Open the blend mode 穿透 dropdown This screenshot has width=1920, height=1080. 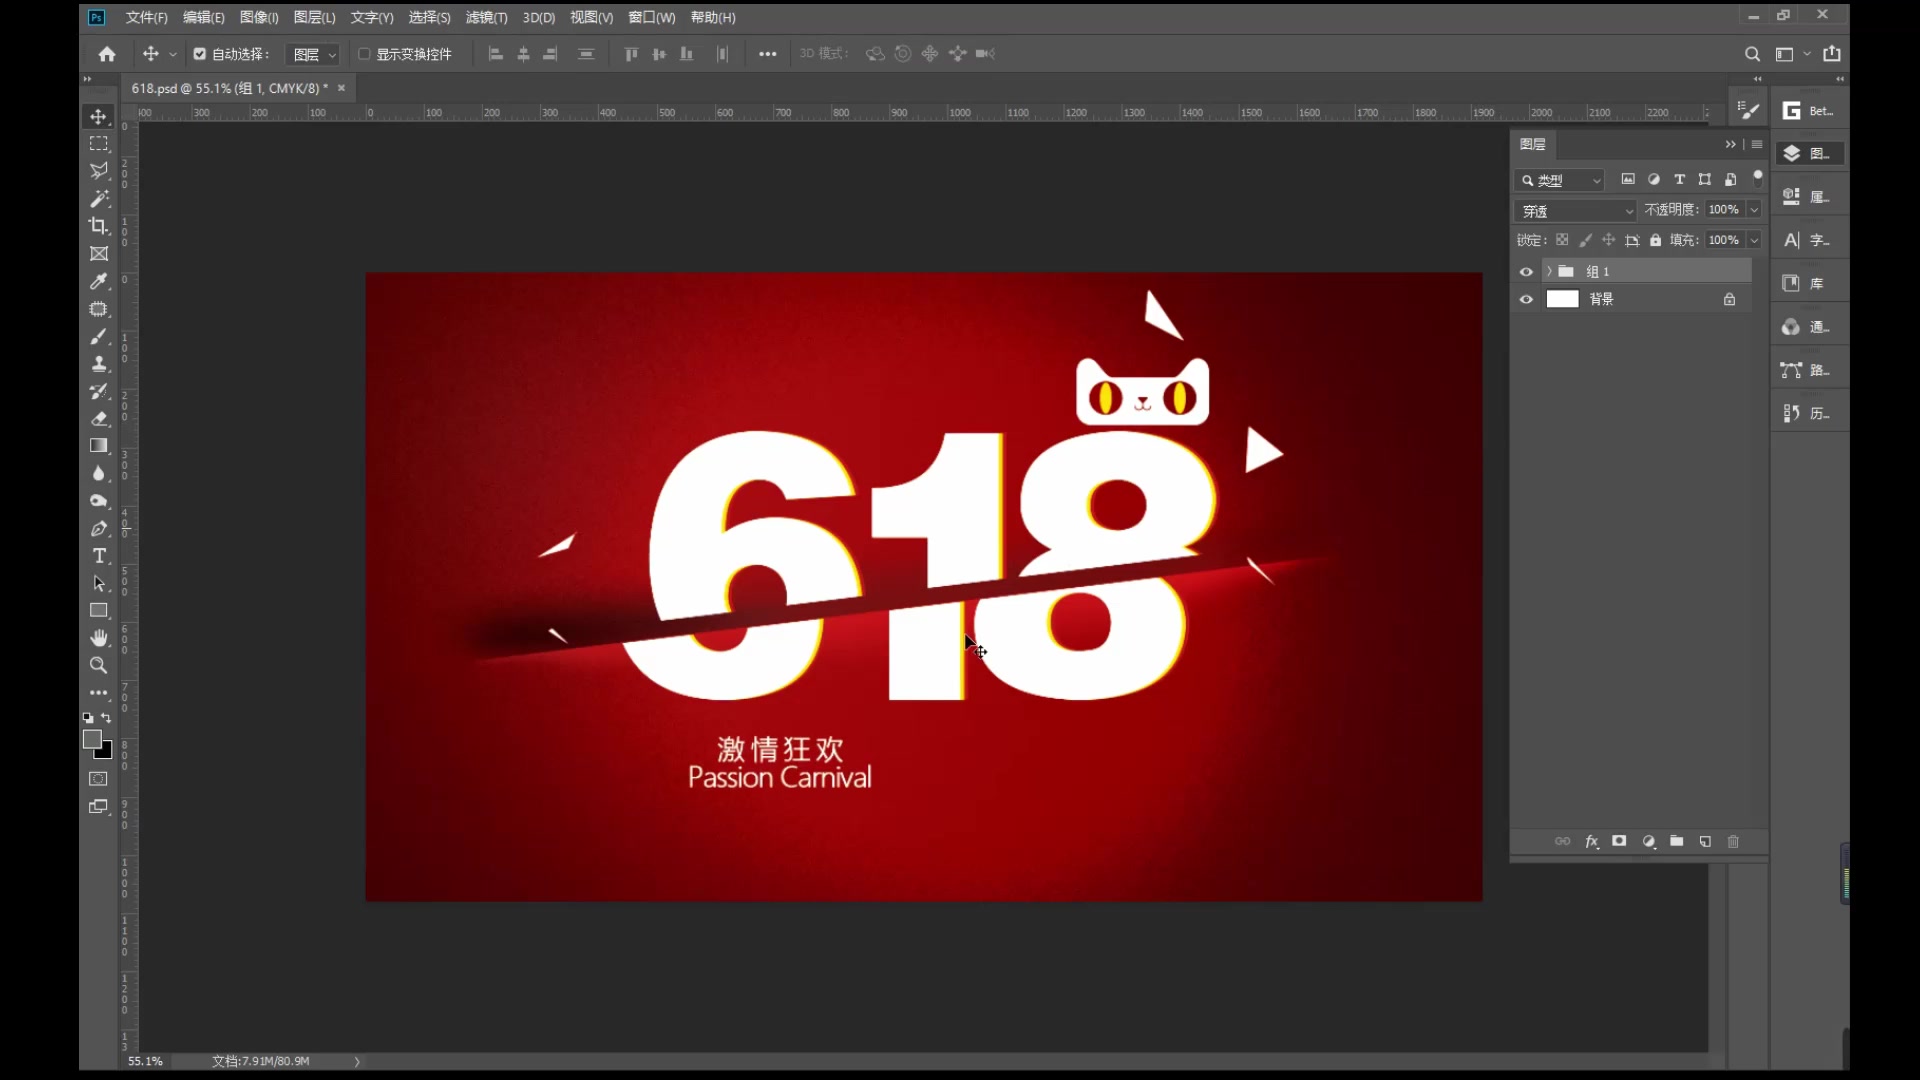point(1576,211)
